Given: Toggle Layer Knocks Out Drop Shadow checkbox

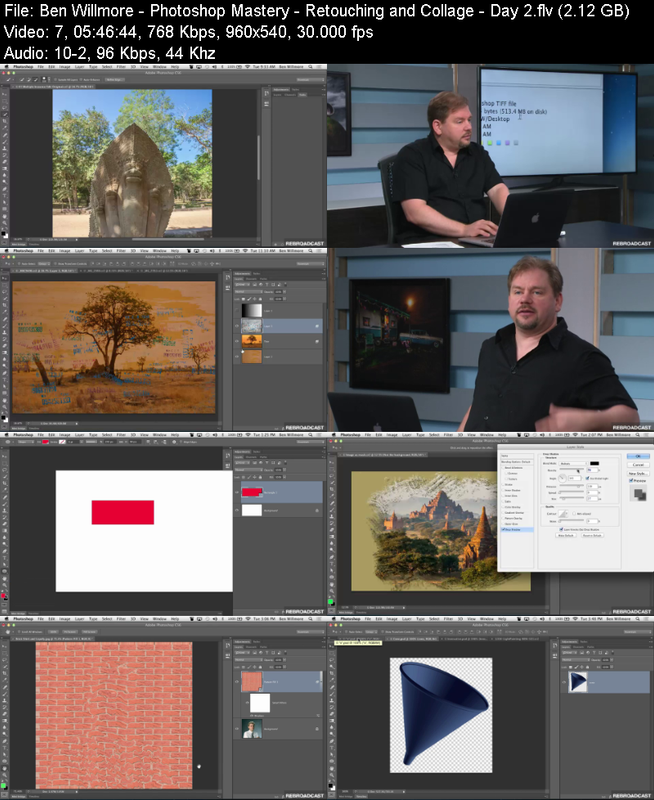Looking at the screenshot, I should 561,530.
